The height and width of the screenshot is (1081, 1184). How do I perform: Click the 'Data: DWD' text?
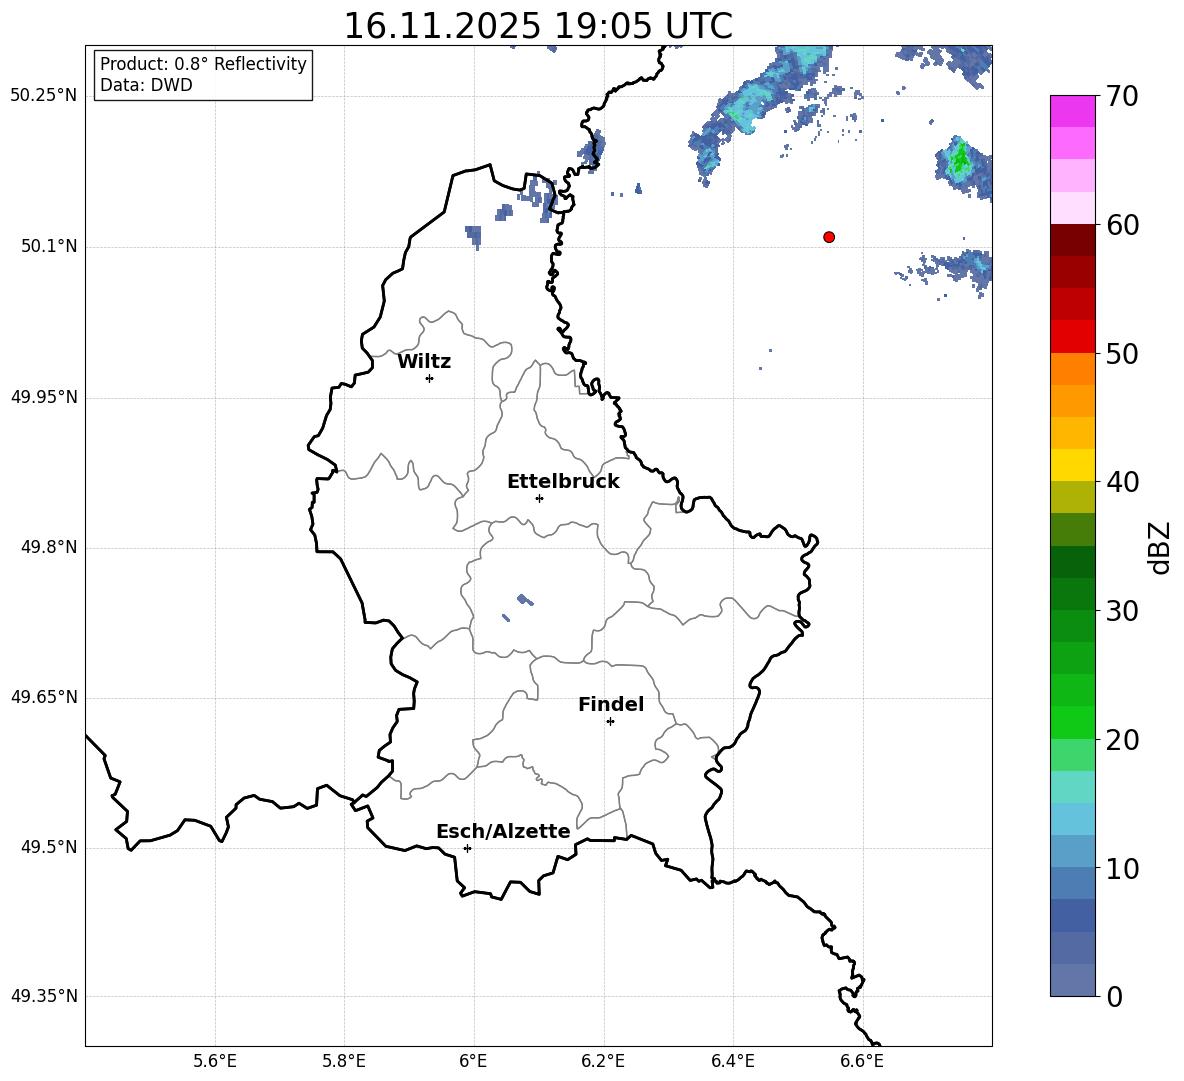146,85
